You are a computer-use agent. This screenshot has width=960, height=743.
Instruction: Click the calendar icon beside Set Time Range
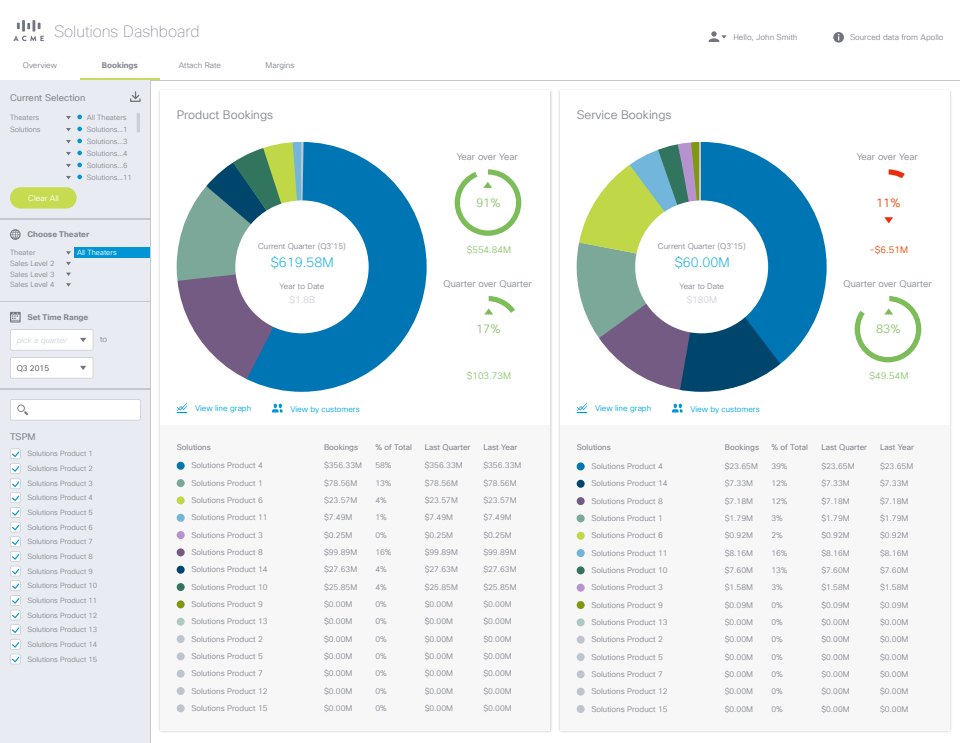tap(16, 317)
